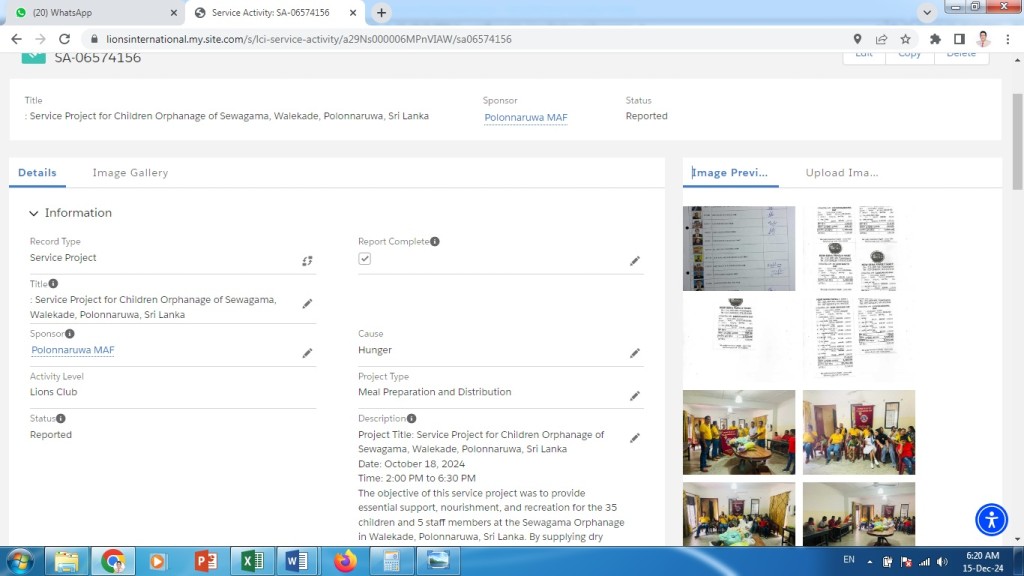Open the single receipt image thumbnail
Image resolution: width=1024 pixels, height=576 pixels.
point(739,340)
